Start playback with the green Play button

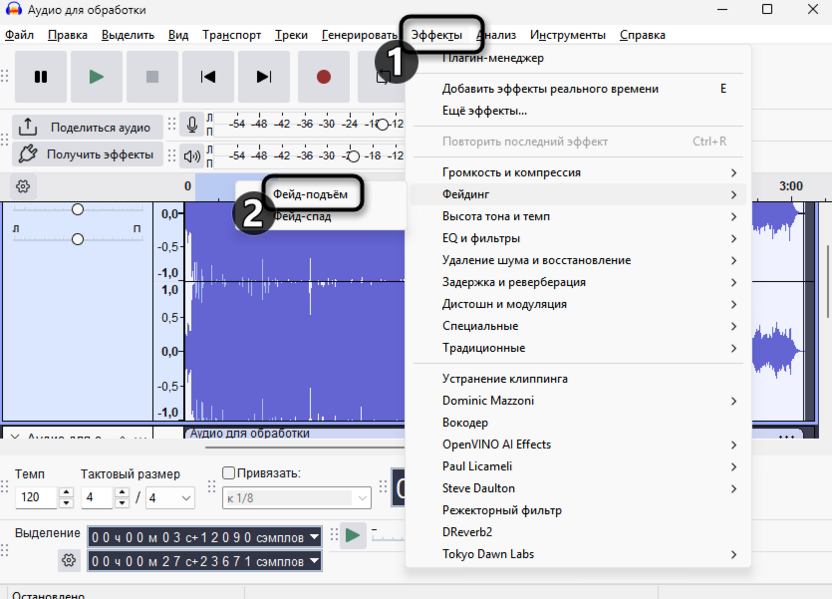97,77
